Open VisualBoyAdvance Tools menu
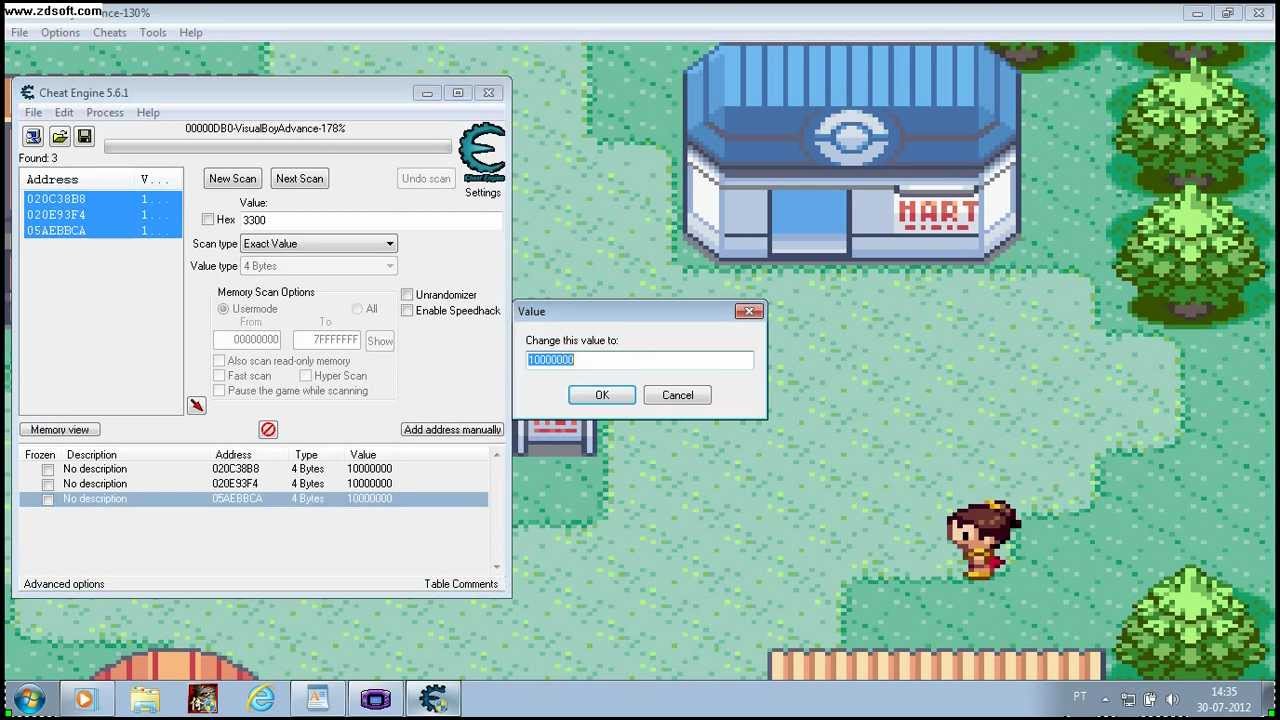The image size is (1280, 720). tap(153, 32)
